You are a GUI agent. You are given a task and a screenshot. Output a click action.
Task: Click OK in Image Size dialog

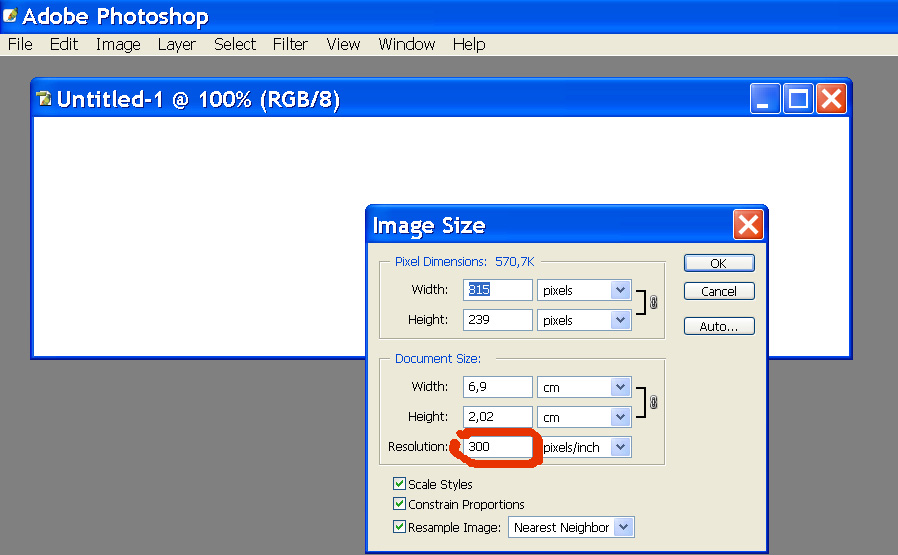pos(719,263)
